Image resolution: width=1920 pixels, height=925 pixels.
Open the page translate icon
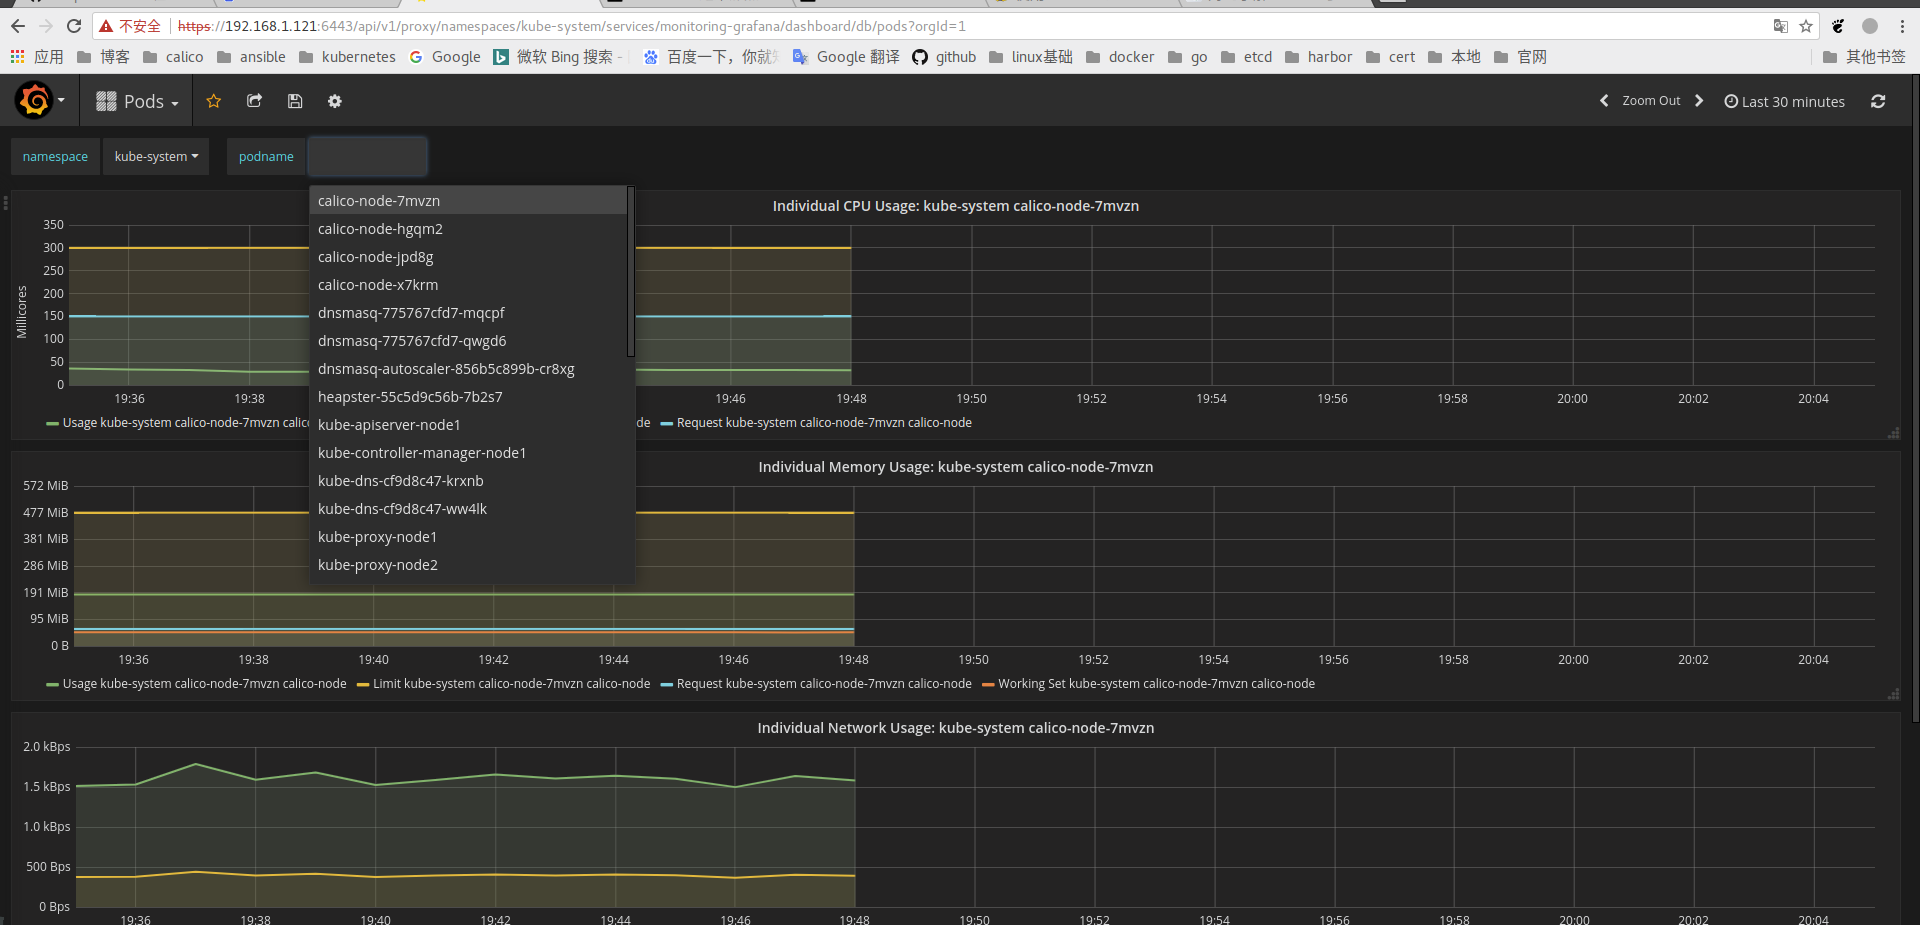tap(1780, 26)
